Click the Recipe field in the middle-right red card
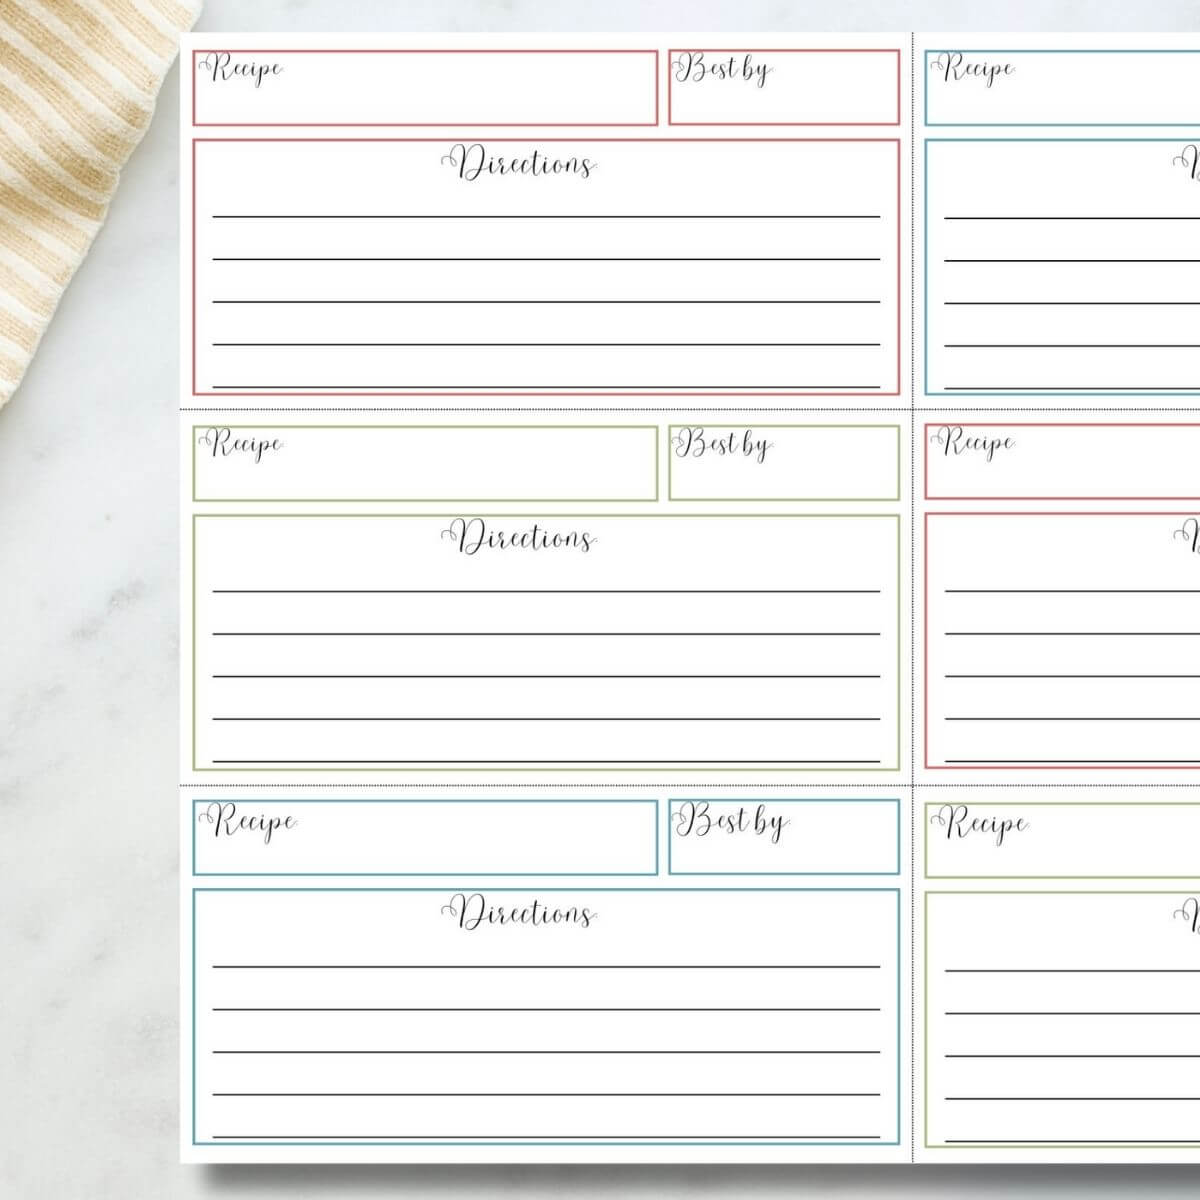The width and height of the screenshot is (1200, 1200). [x=1062, y=461]
